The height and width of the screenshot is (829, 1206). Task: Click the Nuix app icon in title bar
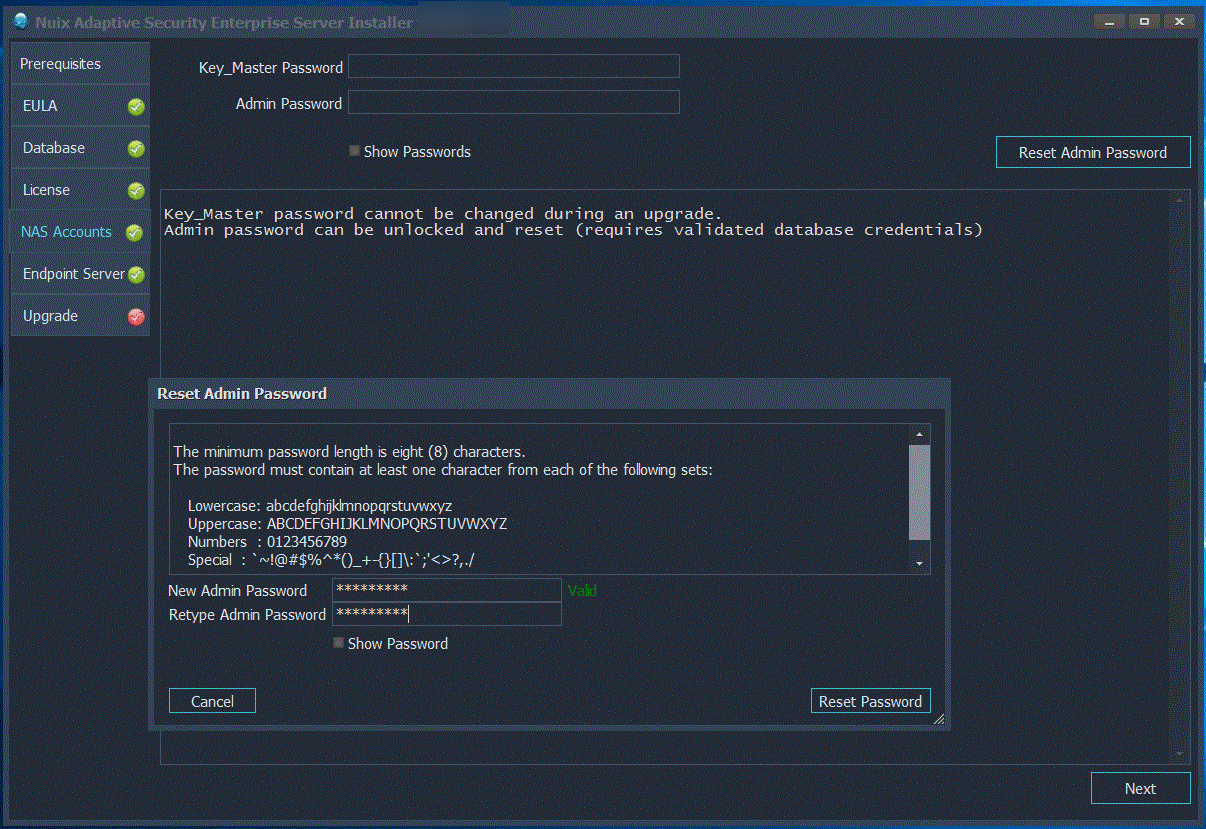pyautogui.click(x=20, y=21)
